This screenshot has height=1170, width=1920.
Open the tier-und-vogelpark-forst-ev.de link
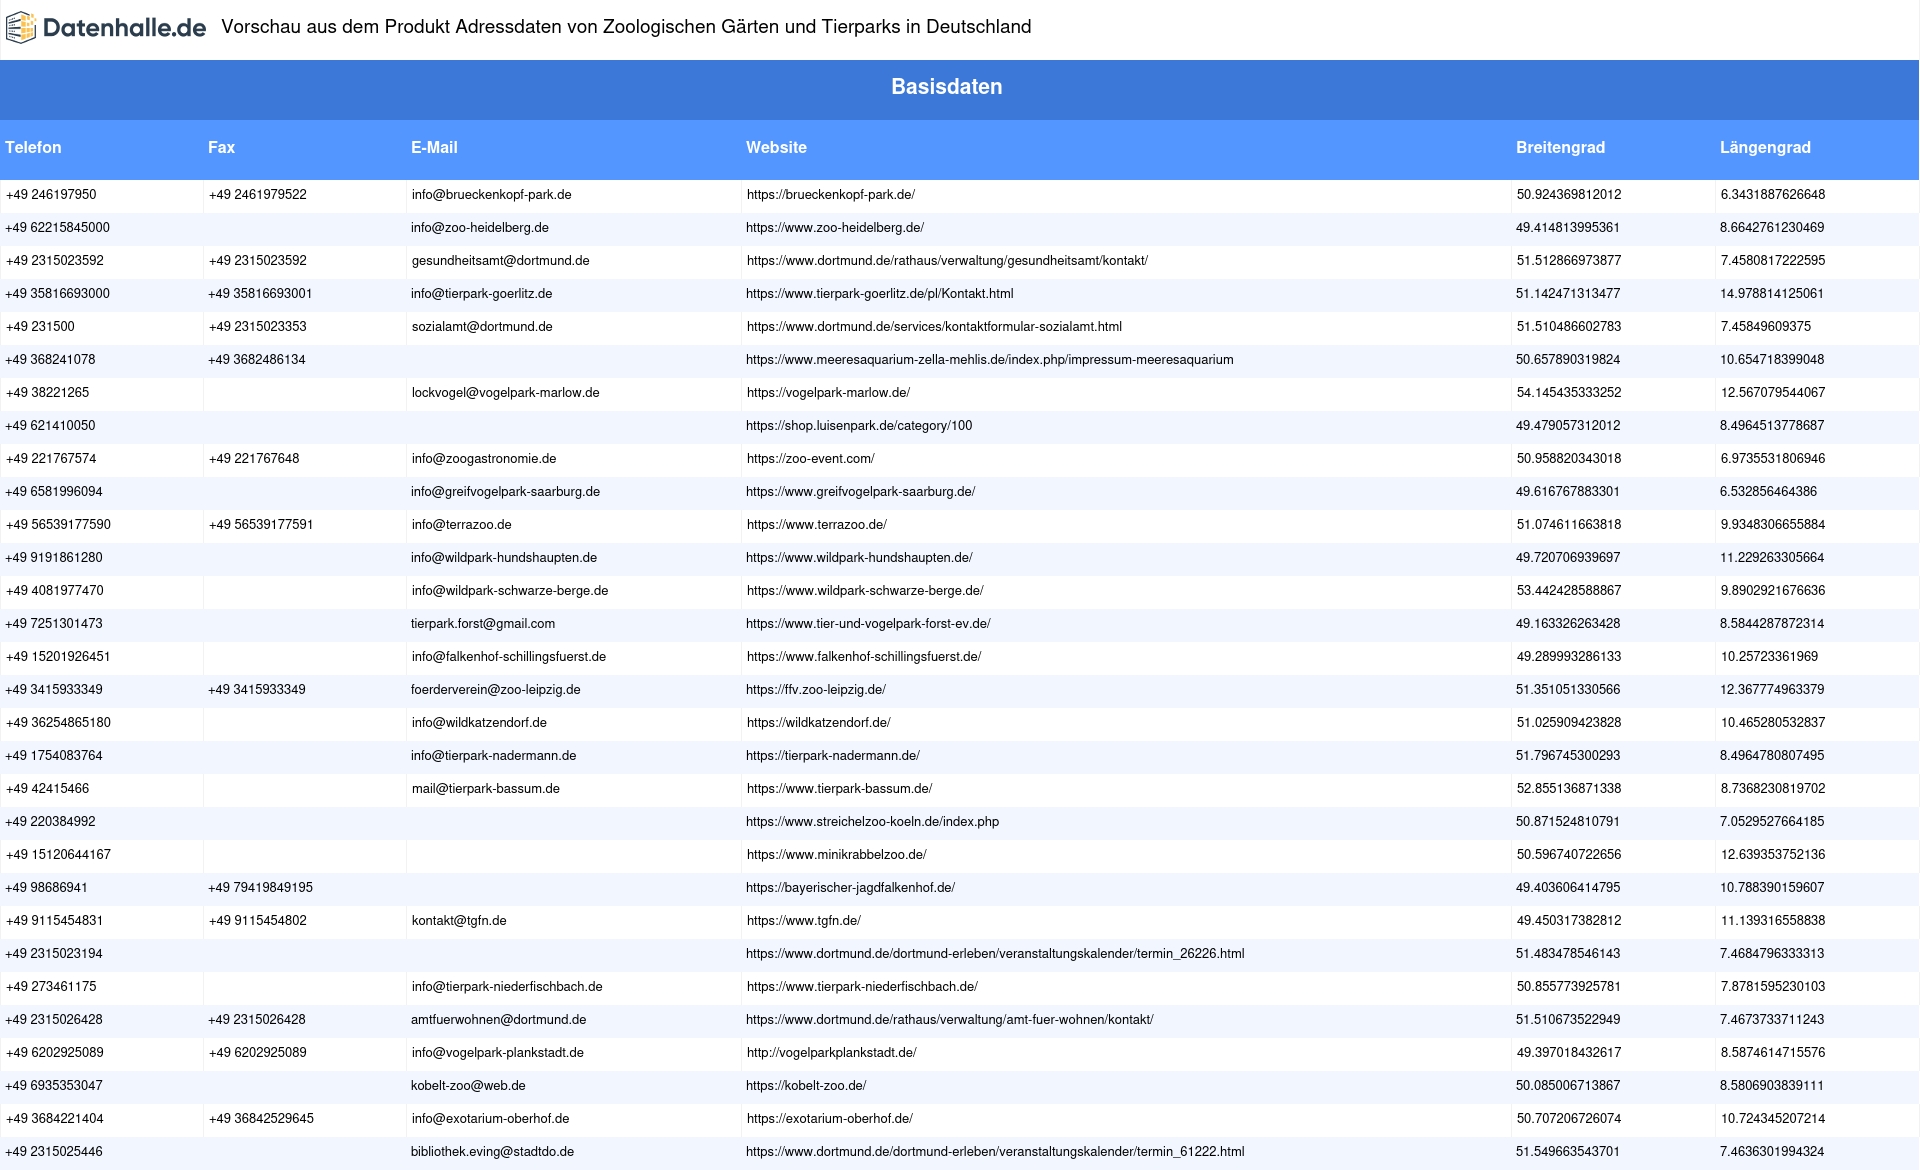click(x=868, y=624)
